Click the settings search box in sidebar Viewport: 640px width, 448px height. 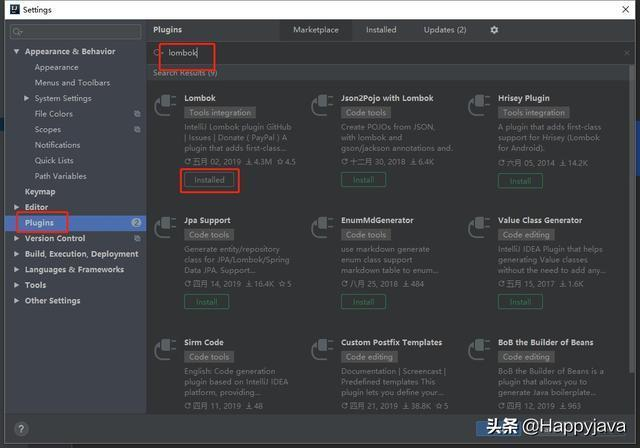pos(76,32)
